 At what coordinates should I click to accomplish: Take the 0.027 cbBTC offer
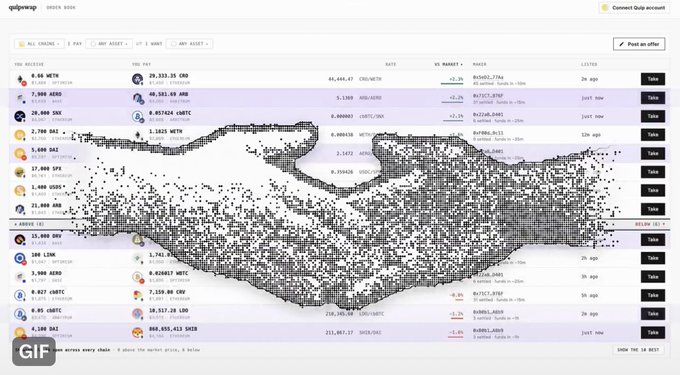click(x=653, y=295)
